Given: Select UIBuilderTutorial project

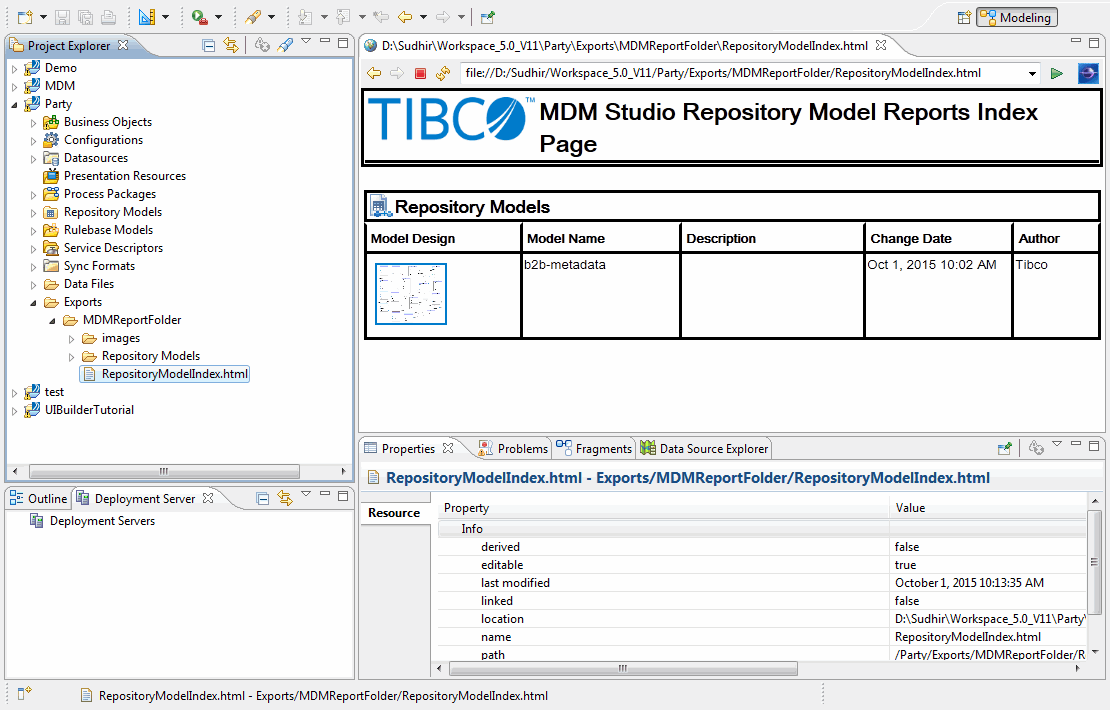Looking at the screenshot, I should point(89,410).
